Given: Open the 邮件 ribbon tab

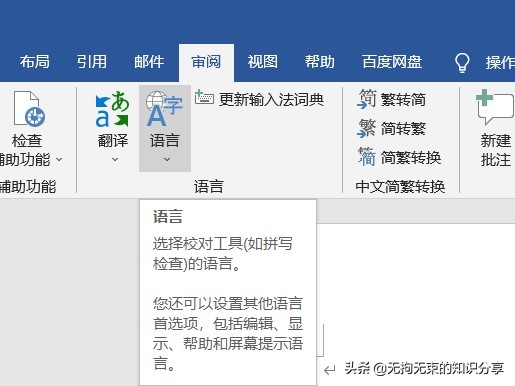Looking at the screenshot, I should [149, 62].
